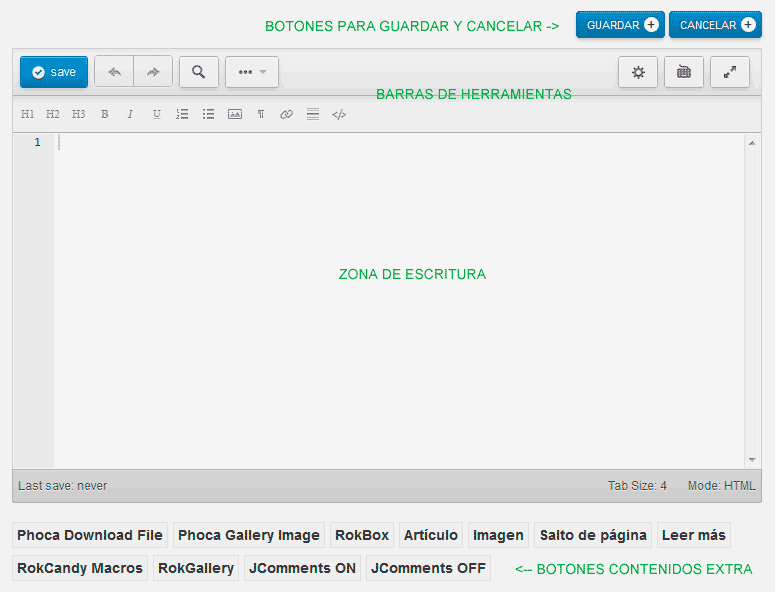Apply H1 heading from toolbar
This screenshot has height=592, width=775.
click(27, 115)
